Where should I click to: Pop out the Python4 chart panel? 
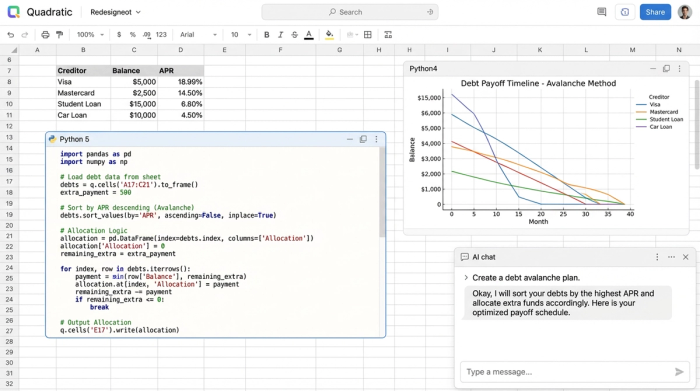(x=666, y=69)
